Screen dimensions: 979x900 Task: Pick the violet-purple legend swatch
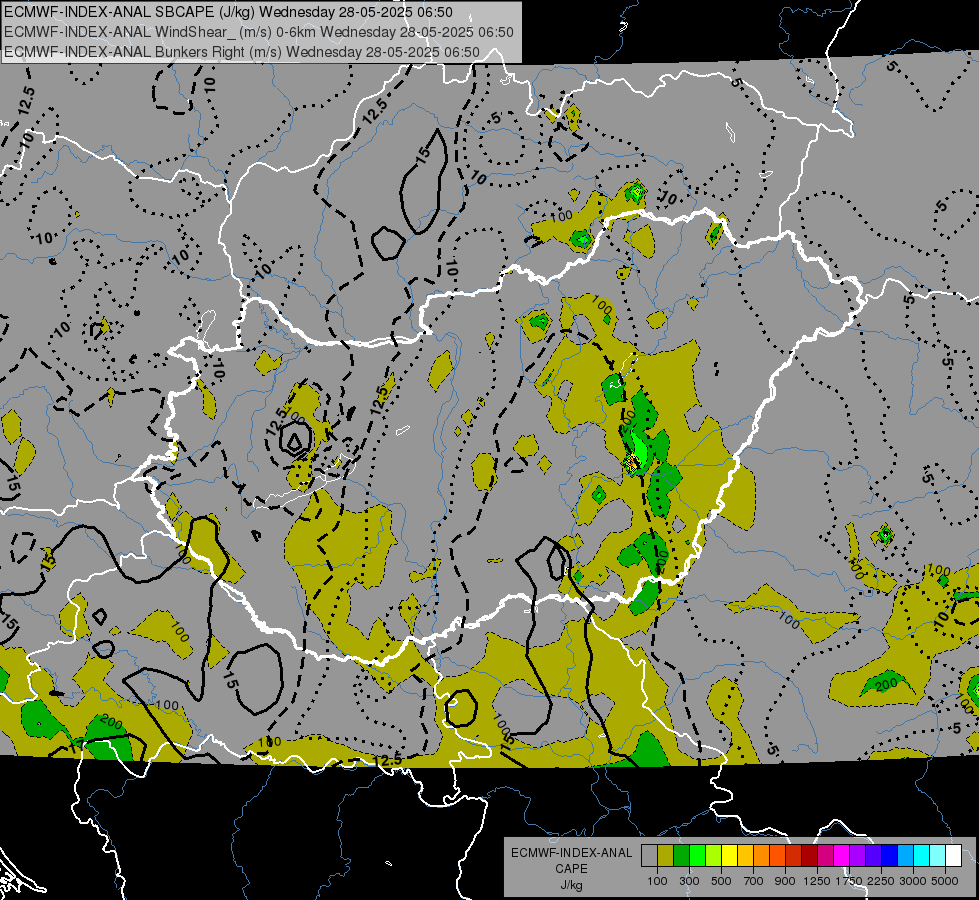[x=858, y=855]
